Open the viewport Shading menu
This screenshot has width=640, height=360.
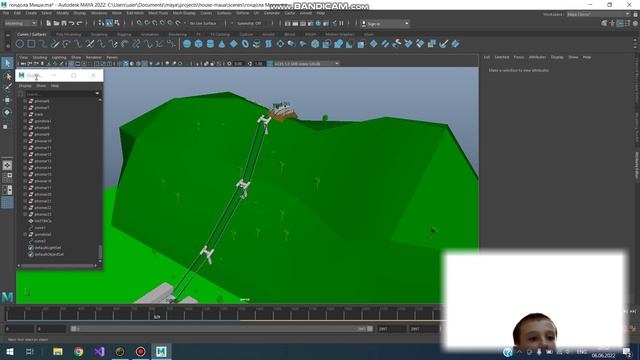tap(40, 58)
